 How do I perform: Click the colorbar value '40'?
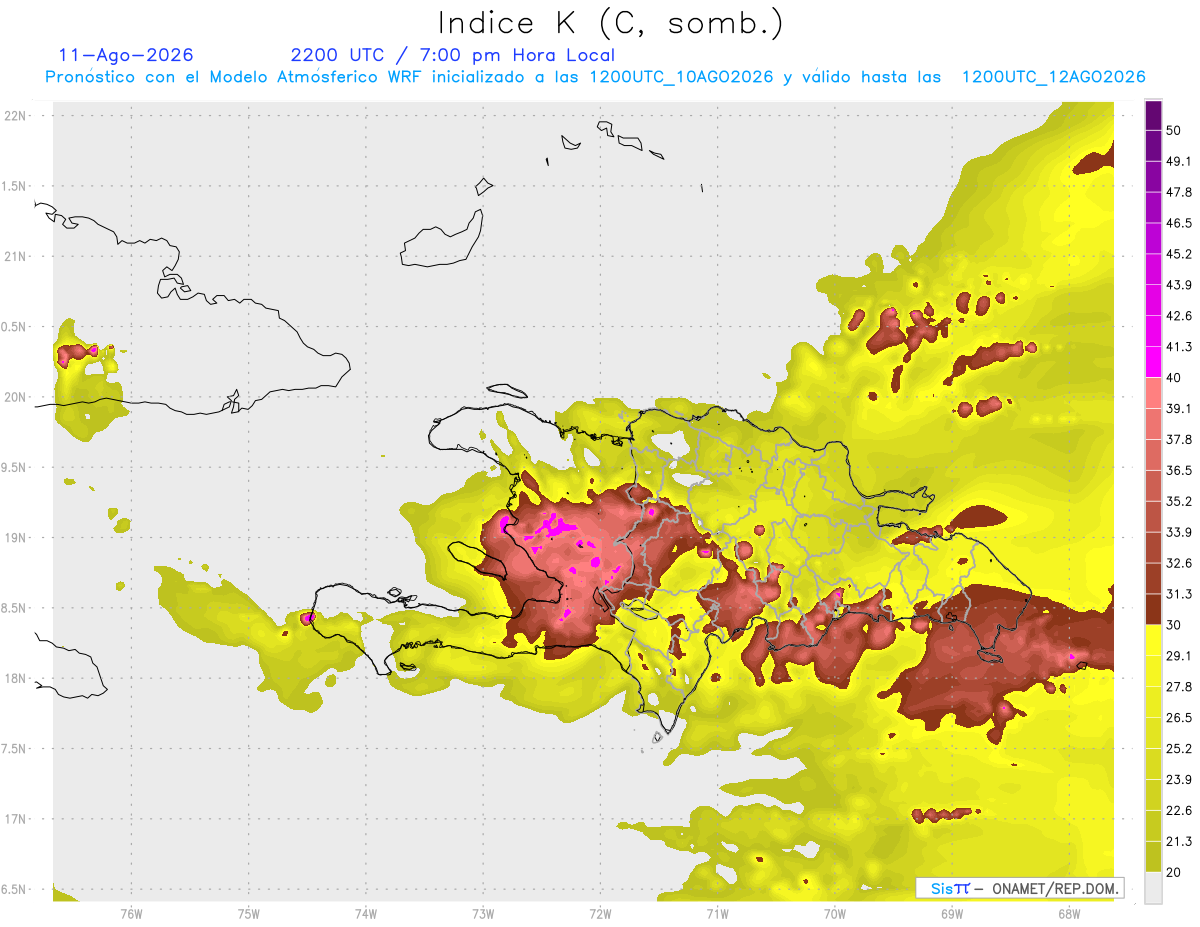[1173, 377]
